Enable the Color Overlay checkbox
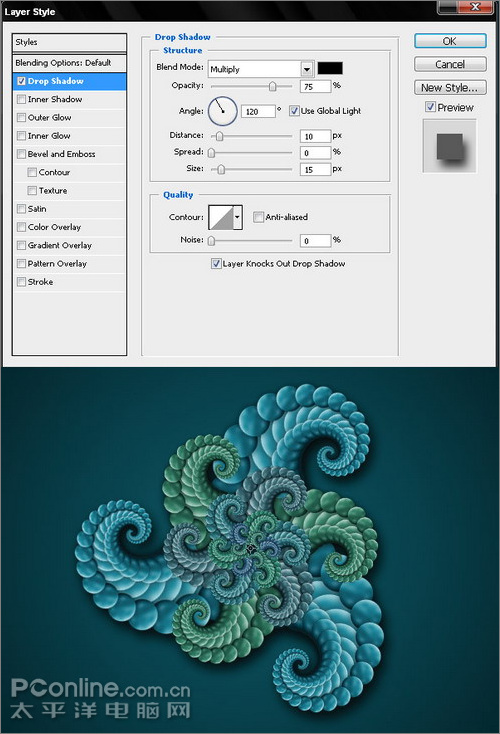The height and width of the screenshot is (734, 500). [x=21, y=227]
